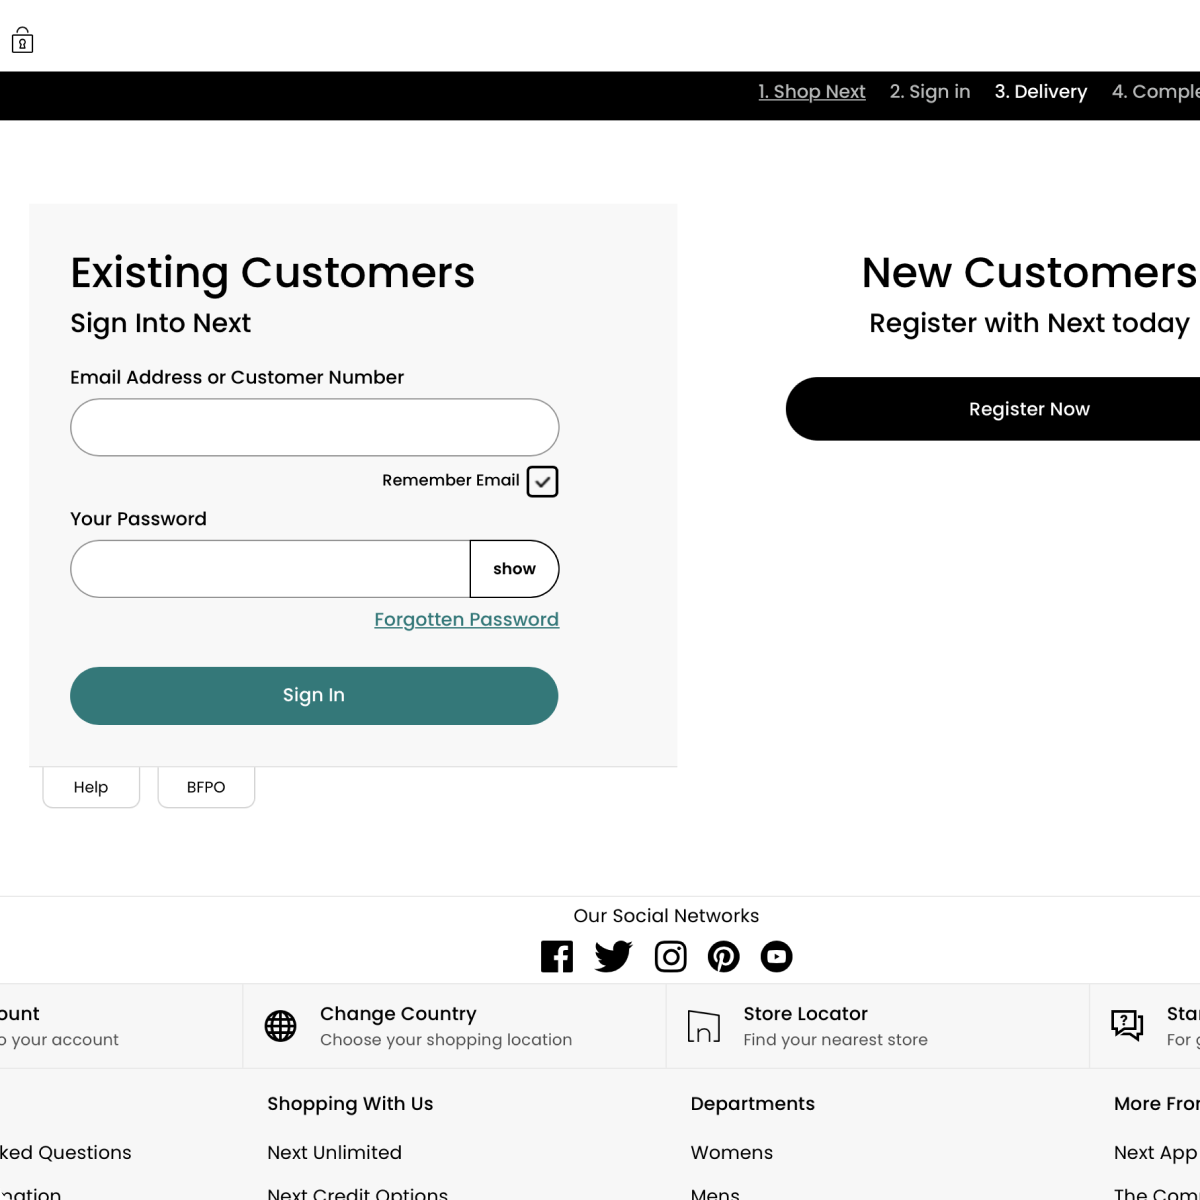
Task: Show password using the show toggle
Action: click(514, 569)
